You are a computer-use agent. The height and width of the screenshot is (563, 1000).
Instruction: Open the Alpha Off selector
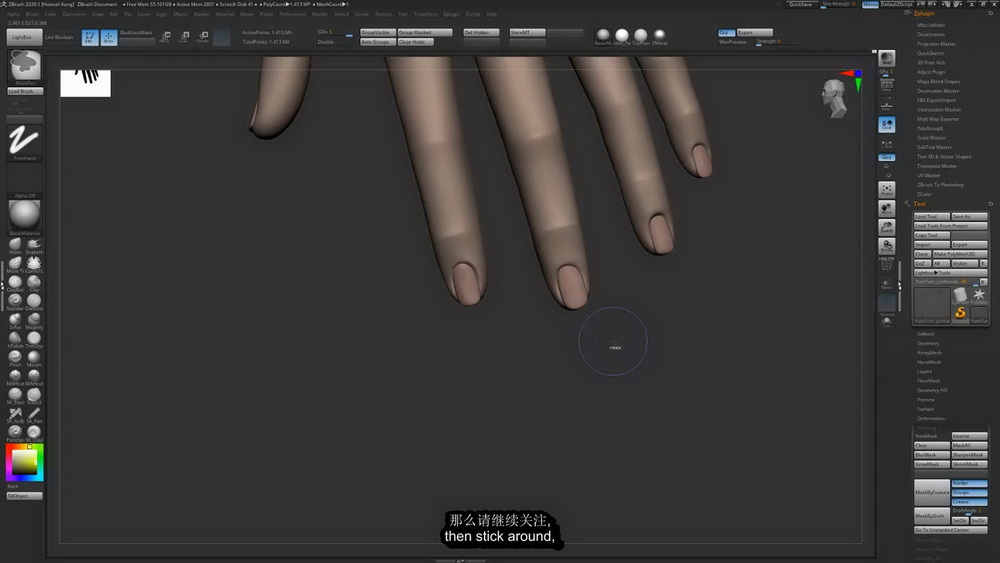tap(25, 180)
